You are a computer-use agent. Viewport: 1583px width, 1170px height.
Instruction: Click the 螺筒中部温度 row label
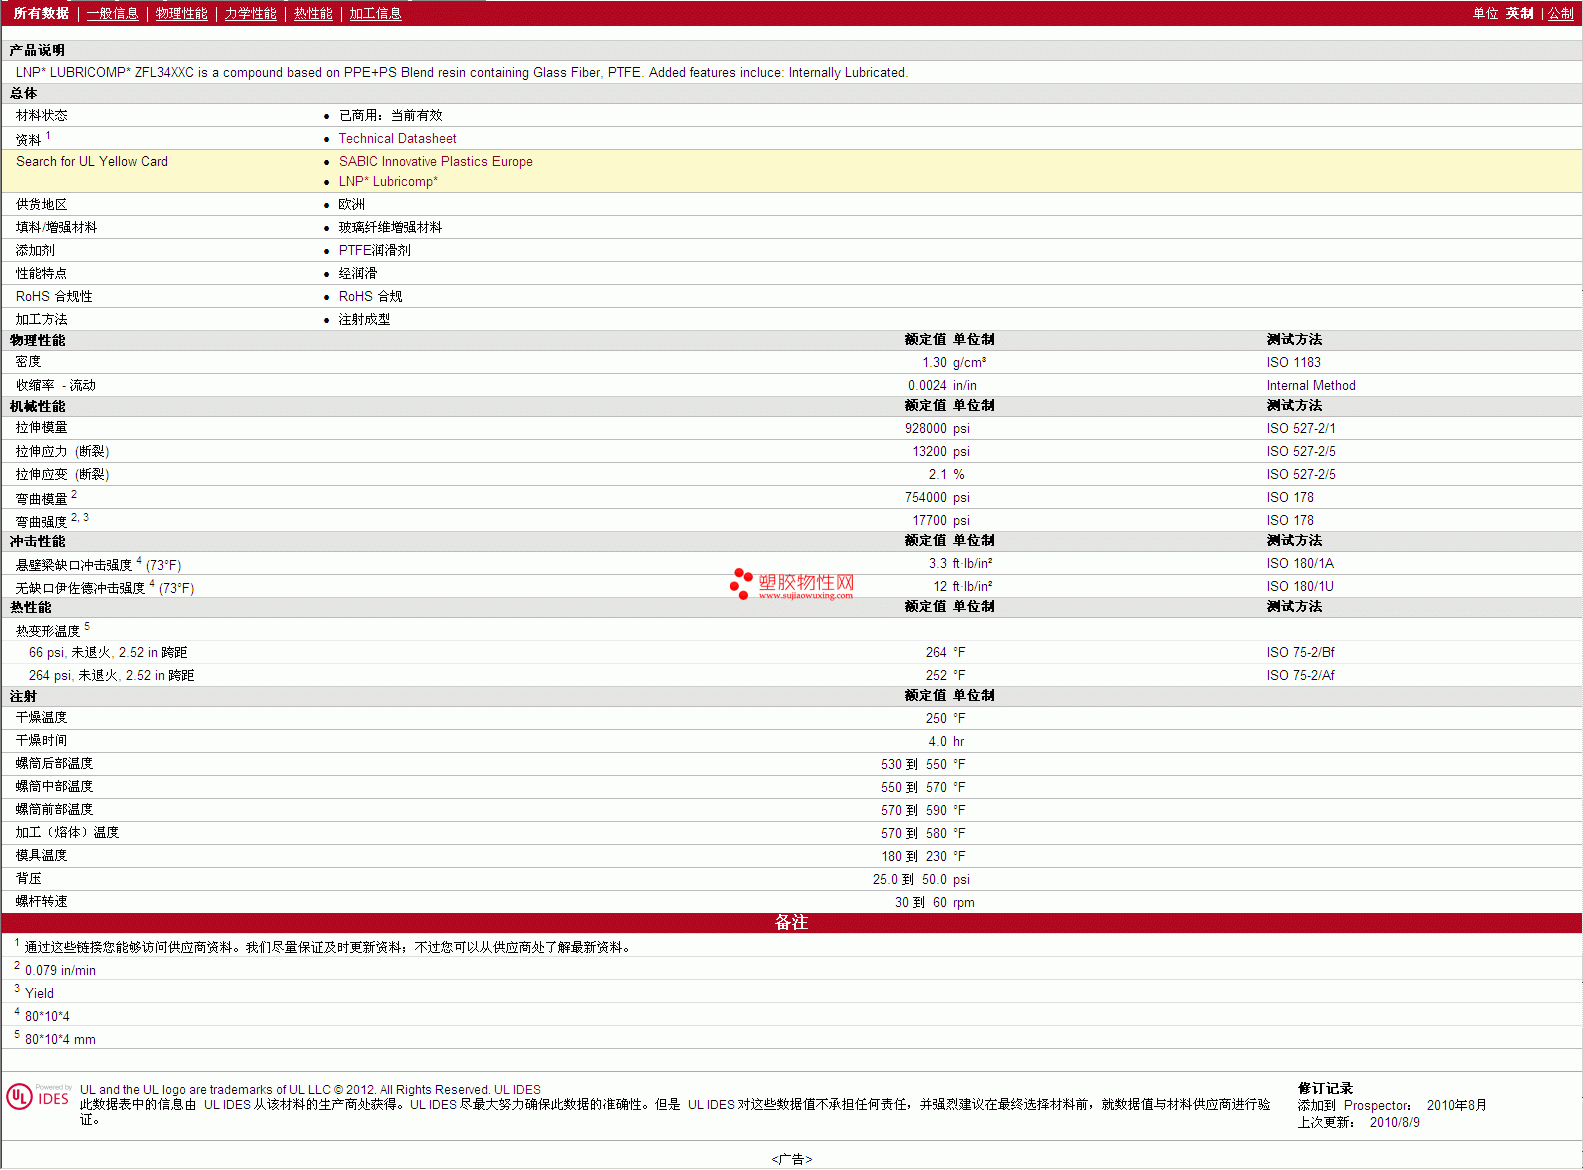point(54,787)
